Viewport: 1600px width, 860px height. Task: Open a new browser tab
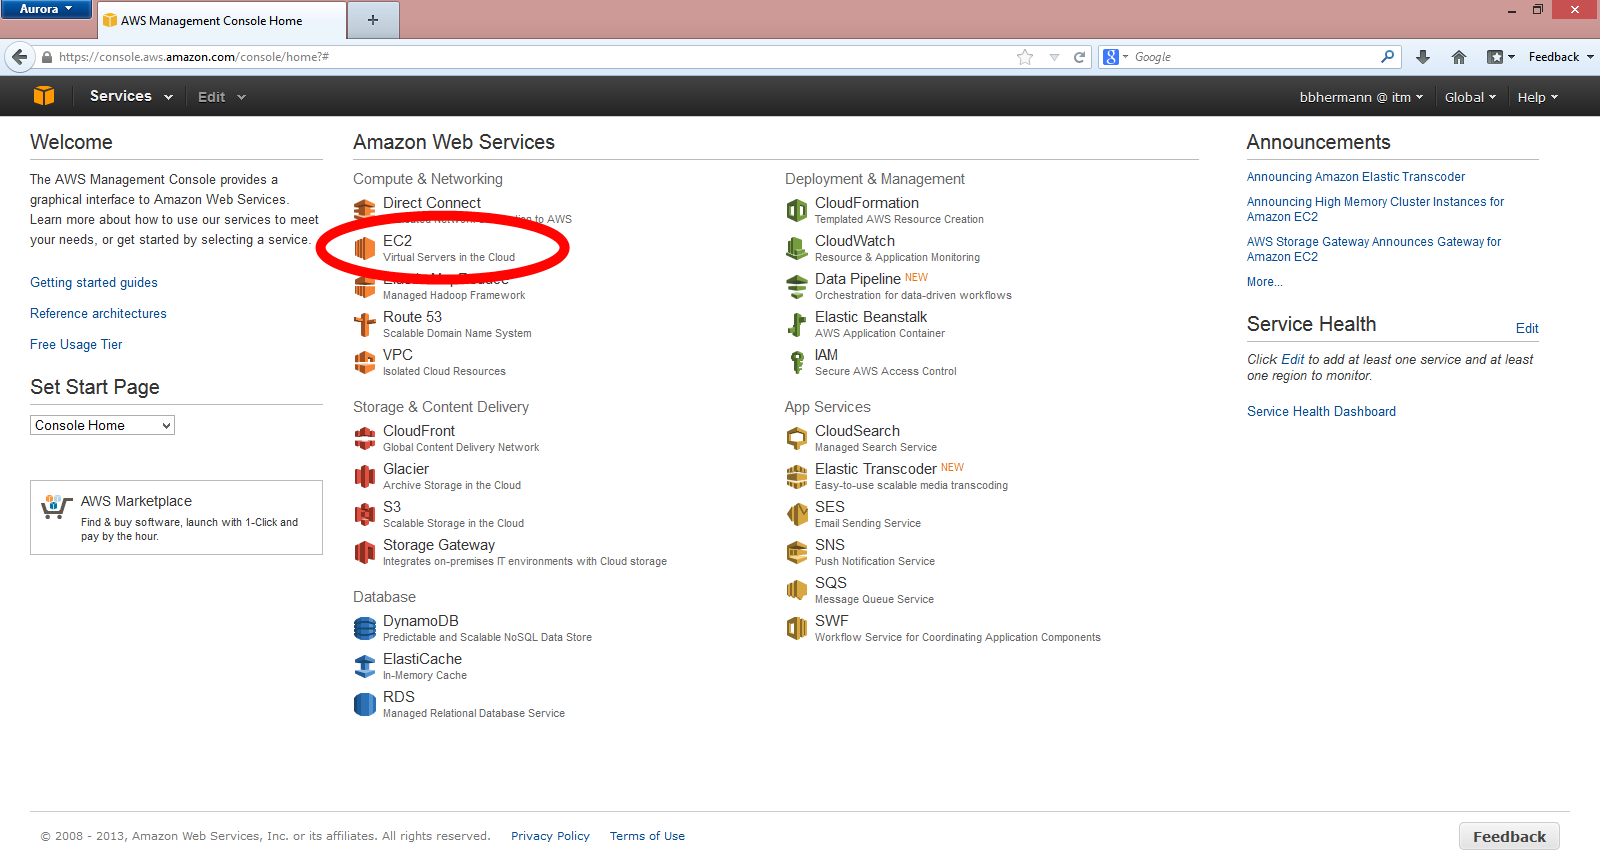point(373,20)
